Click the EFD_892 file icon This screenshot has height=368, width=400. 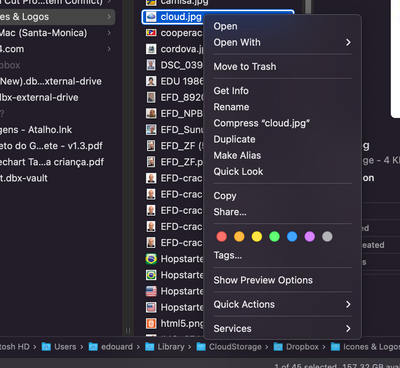click(151, 98)
